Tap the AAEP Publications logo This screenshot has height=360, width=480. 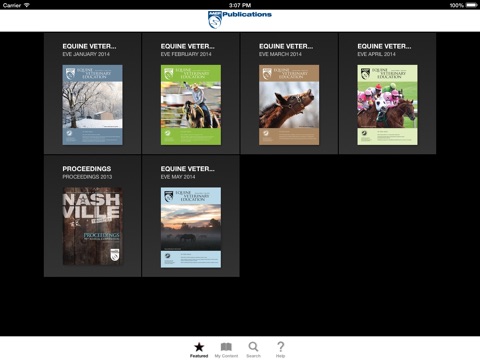pos(240,19)
